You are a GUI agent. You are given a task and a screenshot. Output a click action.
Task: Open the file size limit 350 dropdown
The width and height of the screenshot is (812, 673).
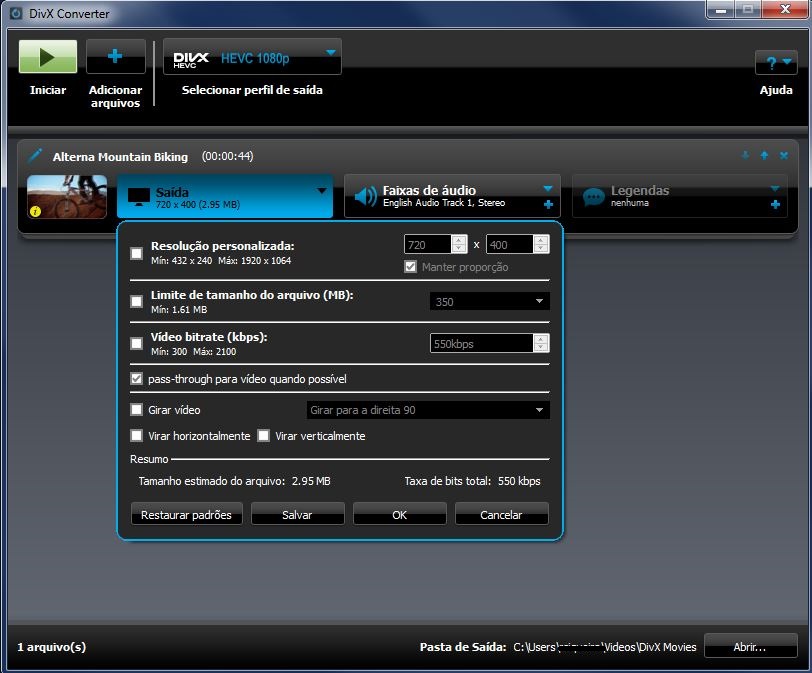[489, 301]
